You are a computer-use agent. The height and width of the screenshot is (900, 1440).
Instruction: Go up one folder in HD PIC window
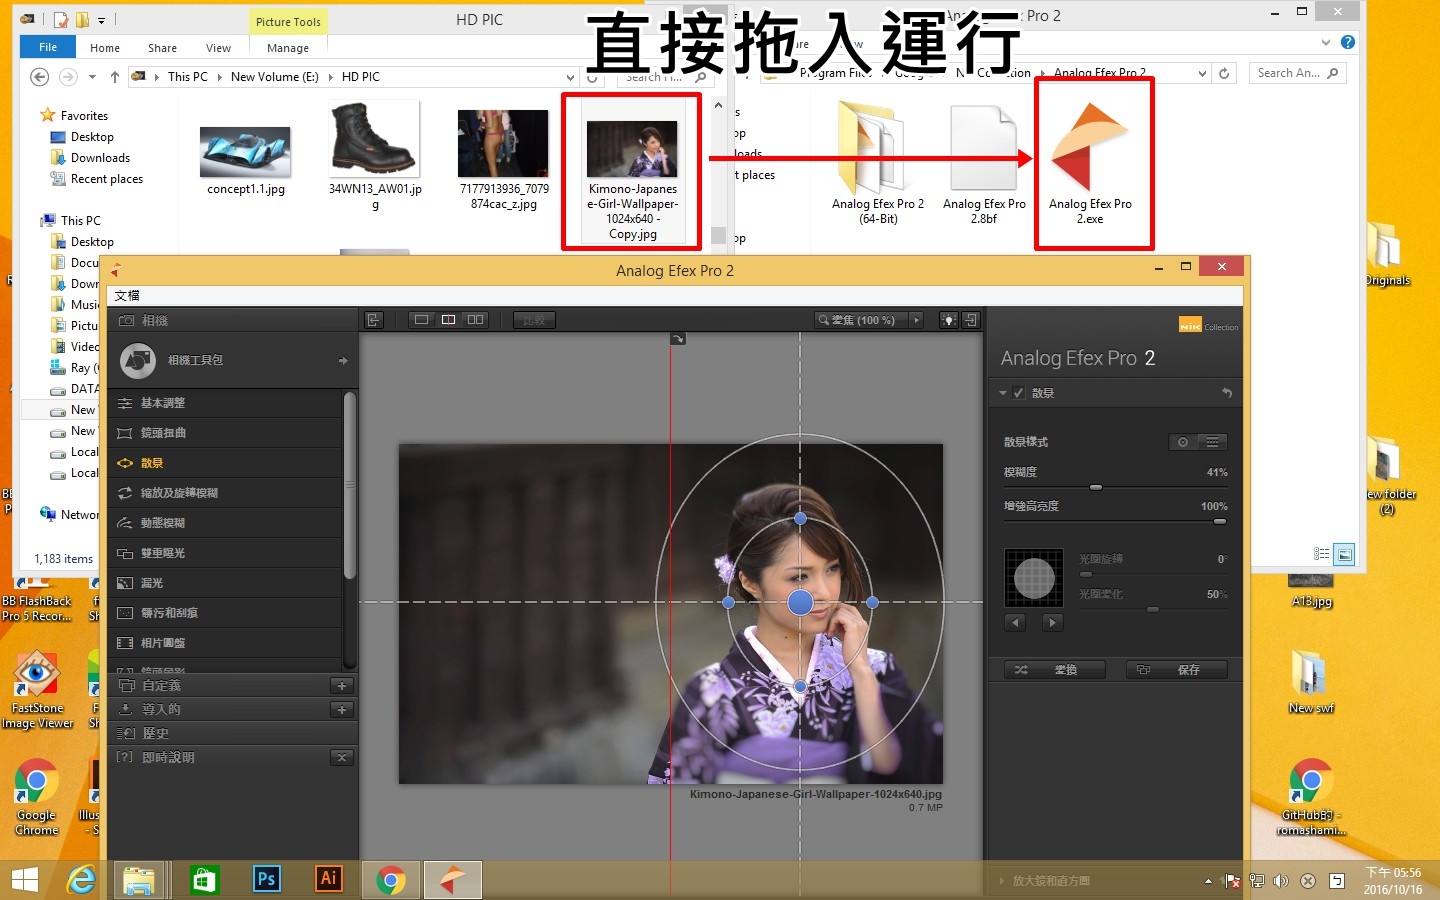pos(115,77)
